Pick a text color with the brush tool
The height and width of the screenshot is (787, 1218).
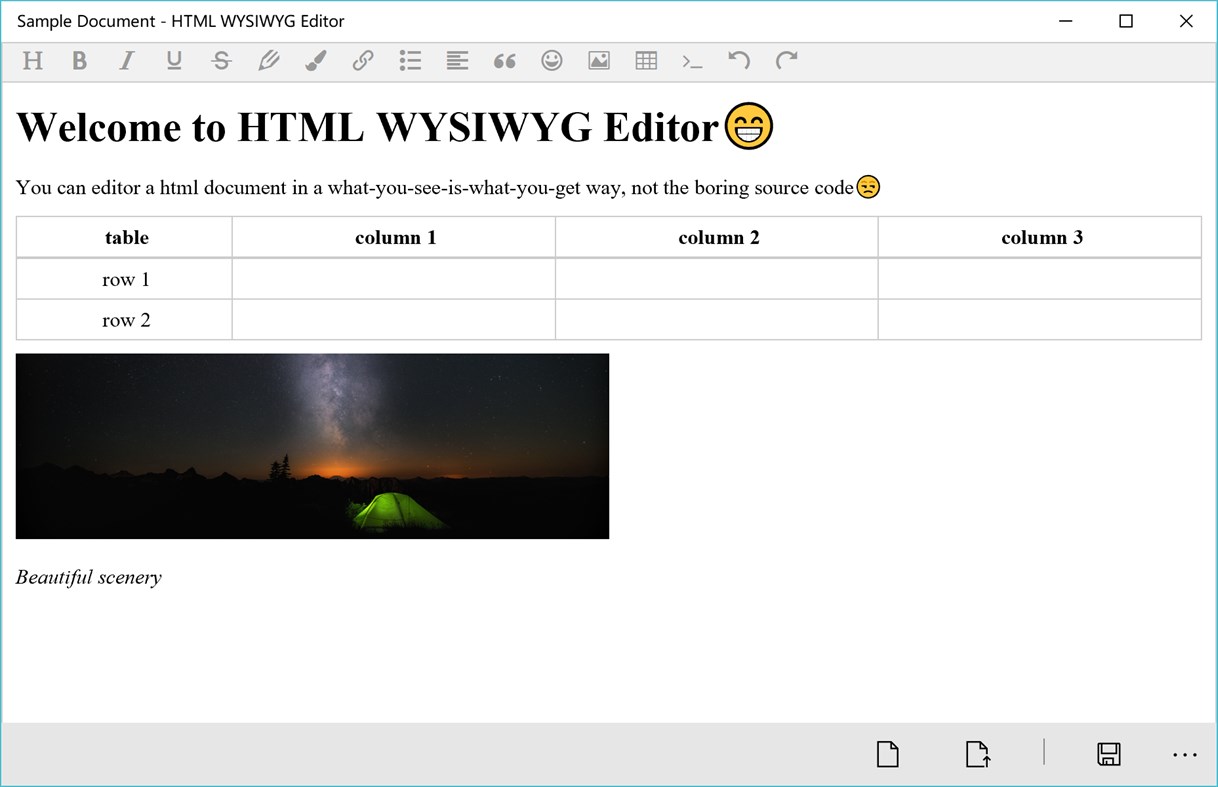(315, 61)
